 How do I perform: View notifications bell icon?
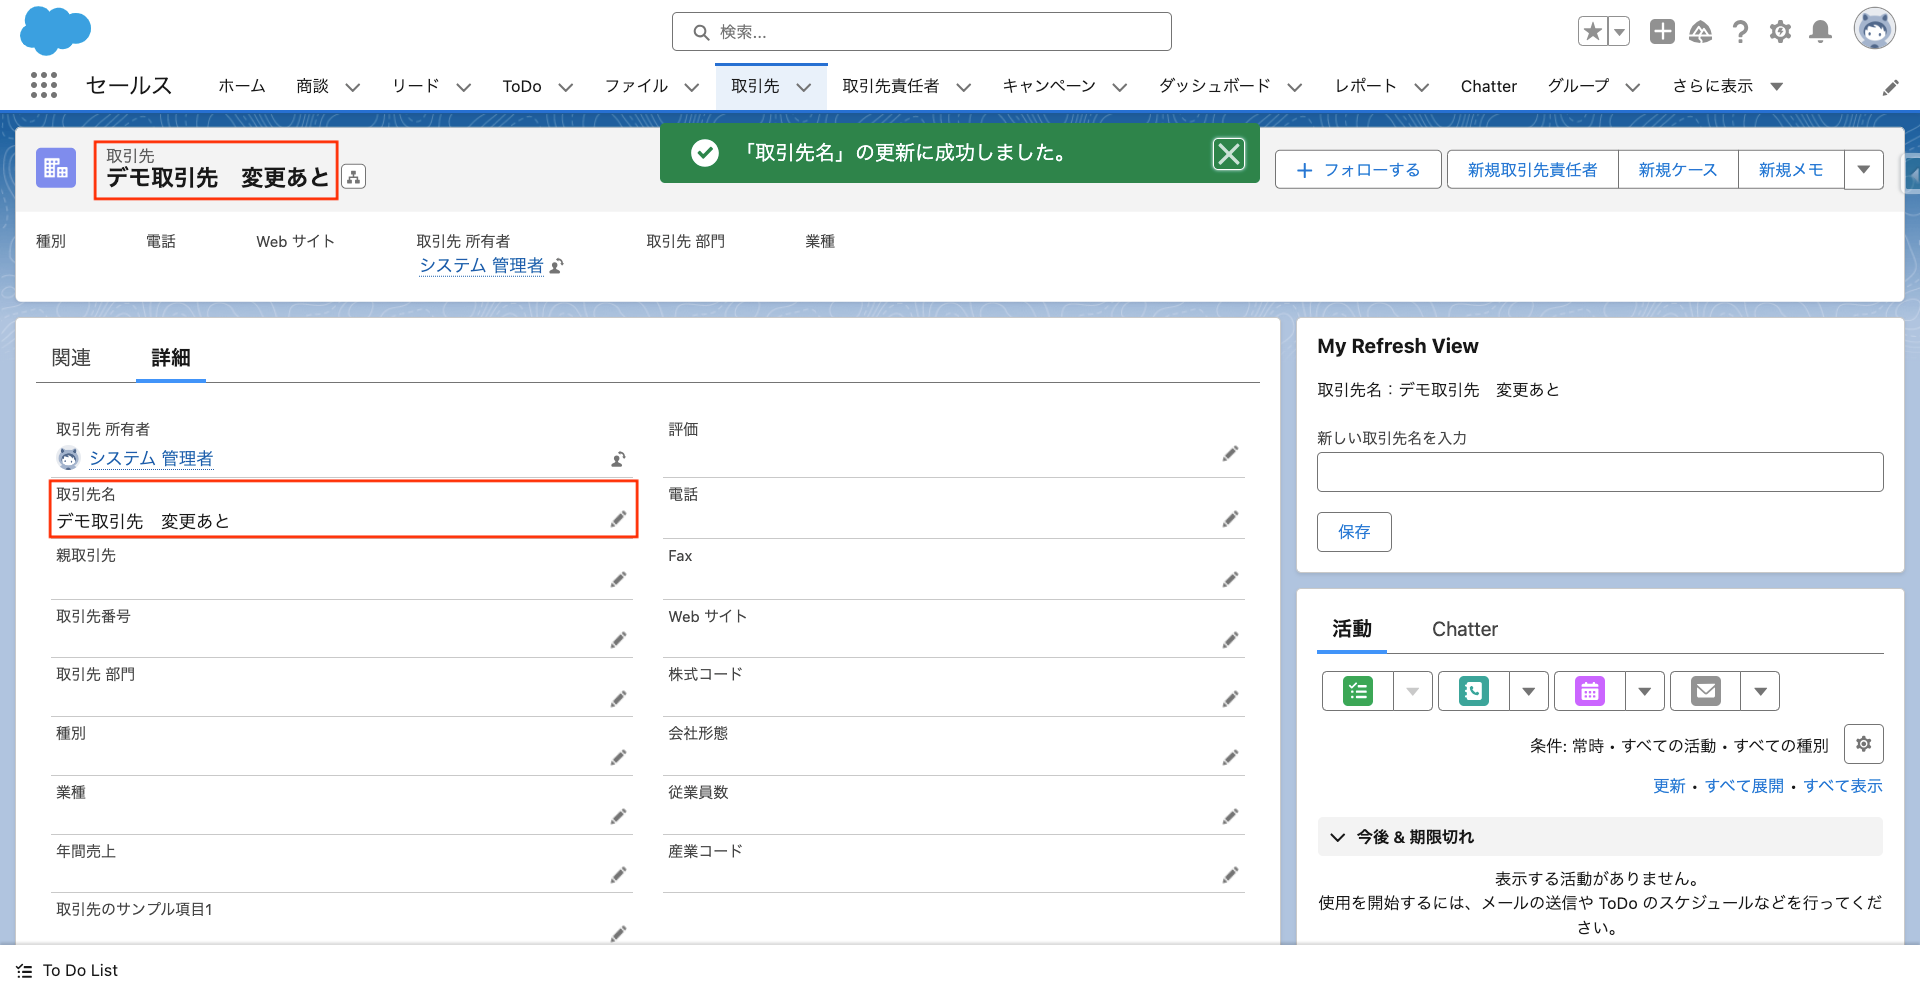(1820, 31)
